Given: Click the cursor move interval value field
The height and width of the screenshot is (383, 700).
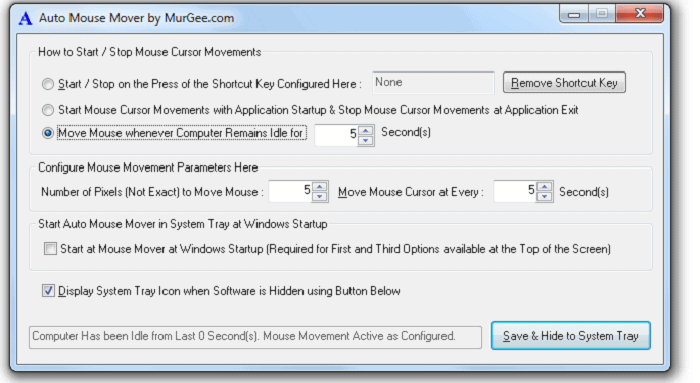Looking at the screenshot, I should pyautogui.click(x=515, y=192).
